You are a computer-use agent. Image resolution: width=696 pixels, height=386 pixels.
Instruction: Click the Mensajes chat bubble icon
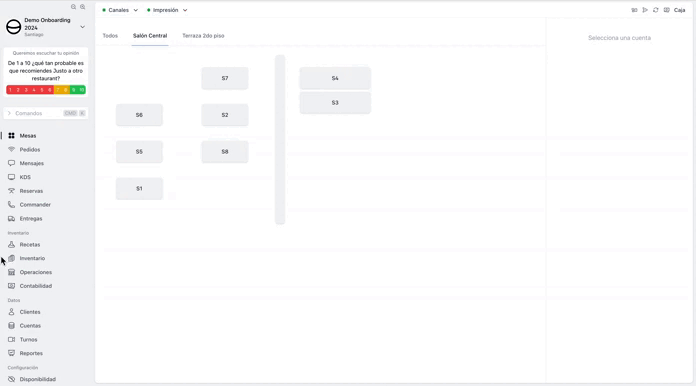point(12,163)
